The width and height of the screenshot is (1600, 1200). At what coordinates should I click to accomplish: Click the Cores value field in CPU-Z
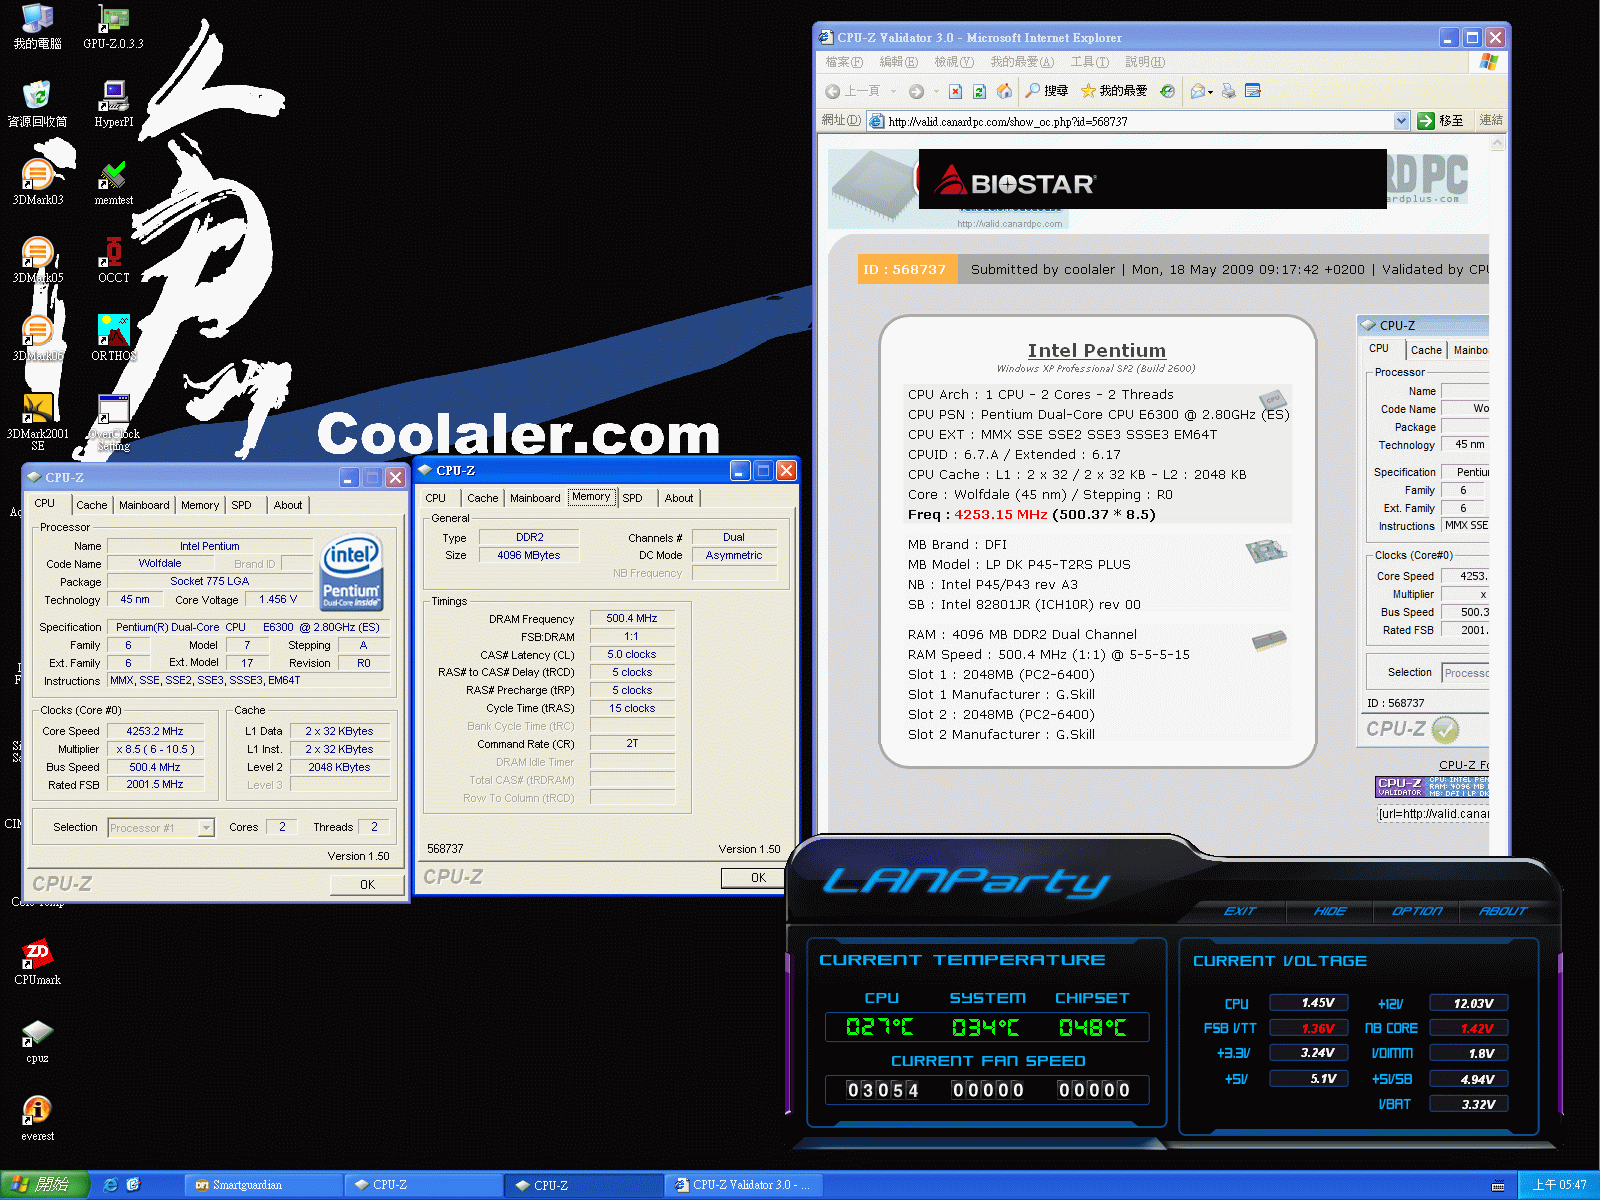282,827
